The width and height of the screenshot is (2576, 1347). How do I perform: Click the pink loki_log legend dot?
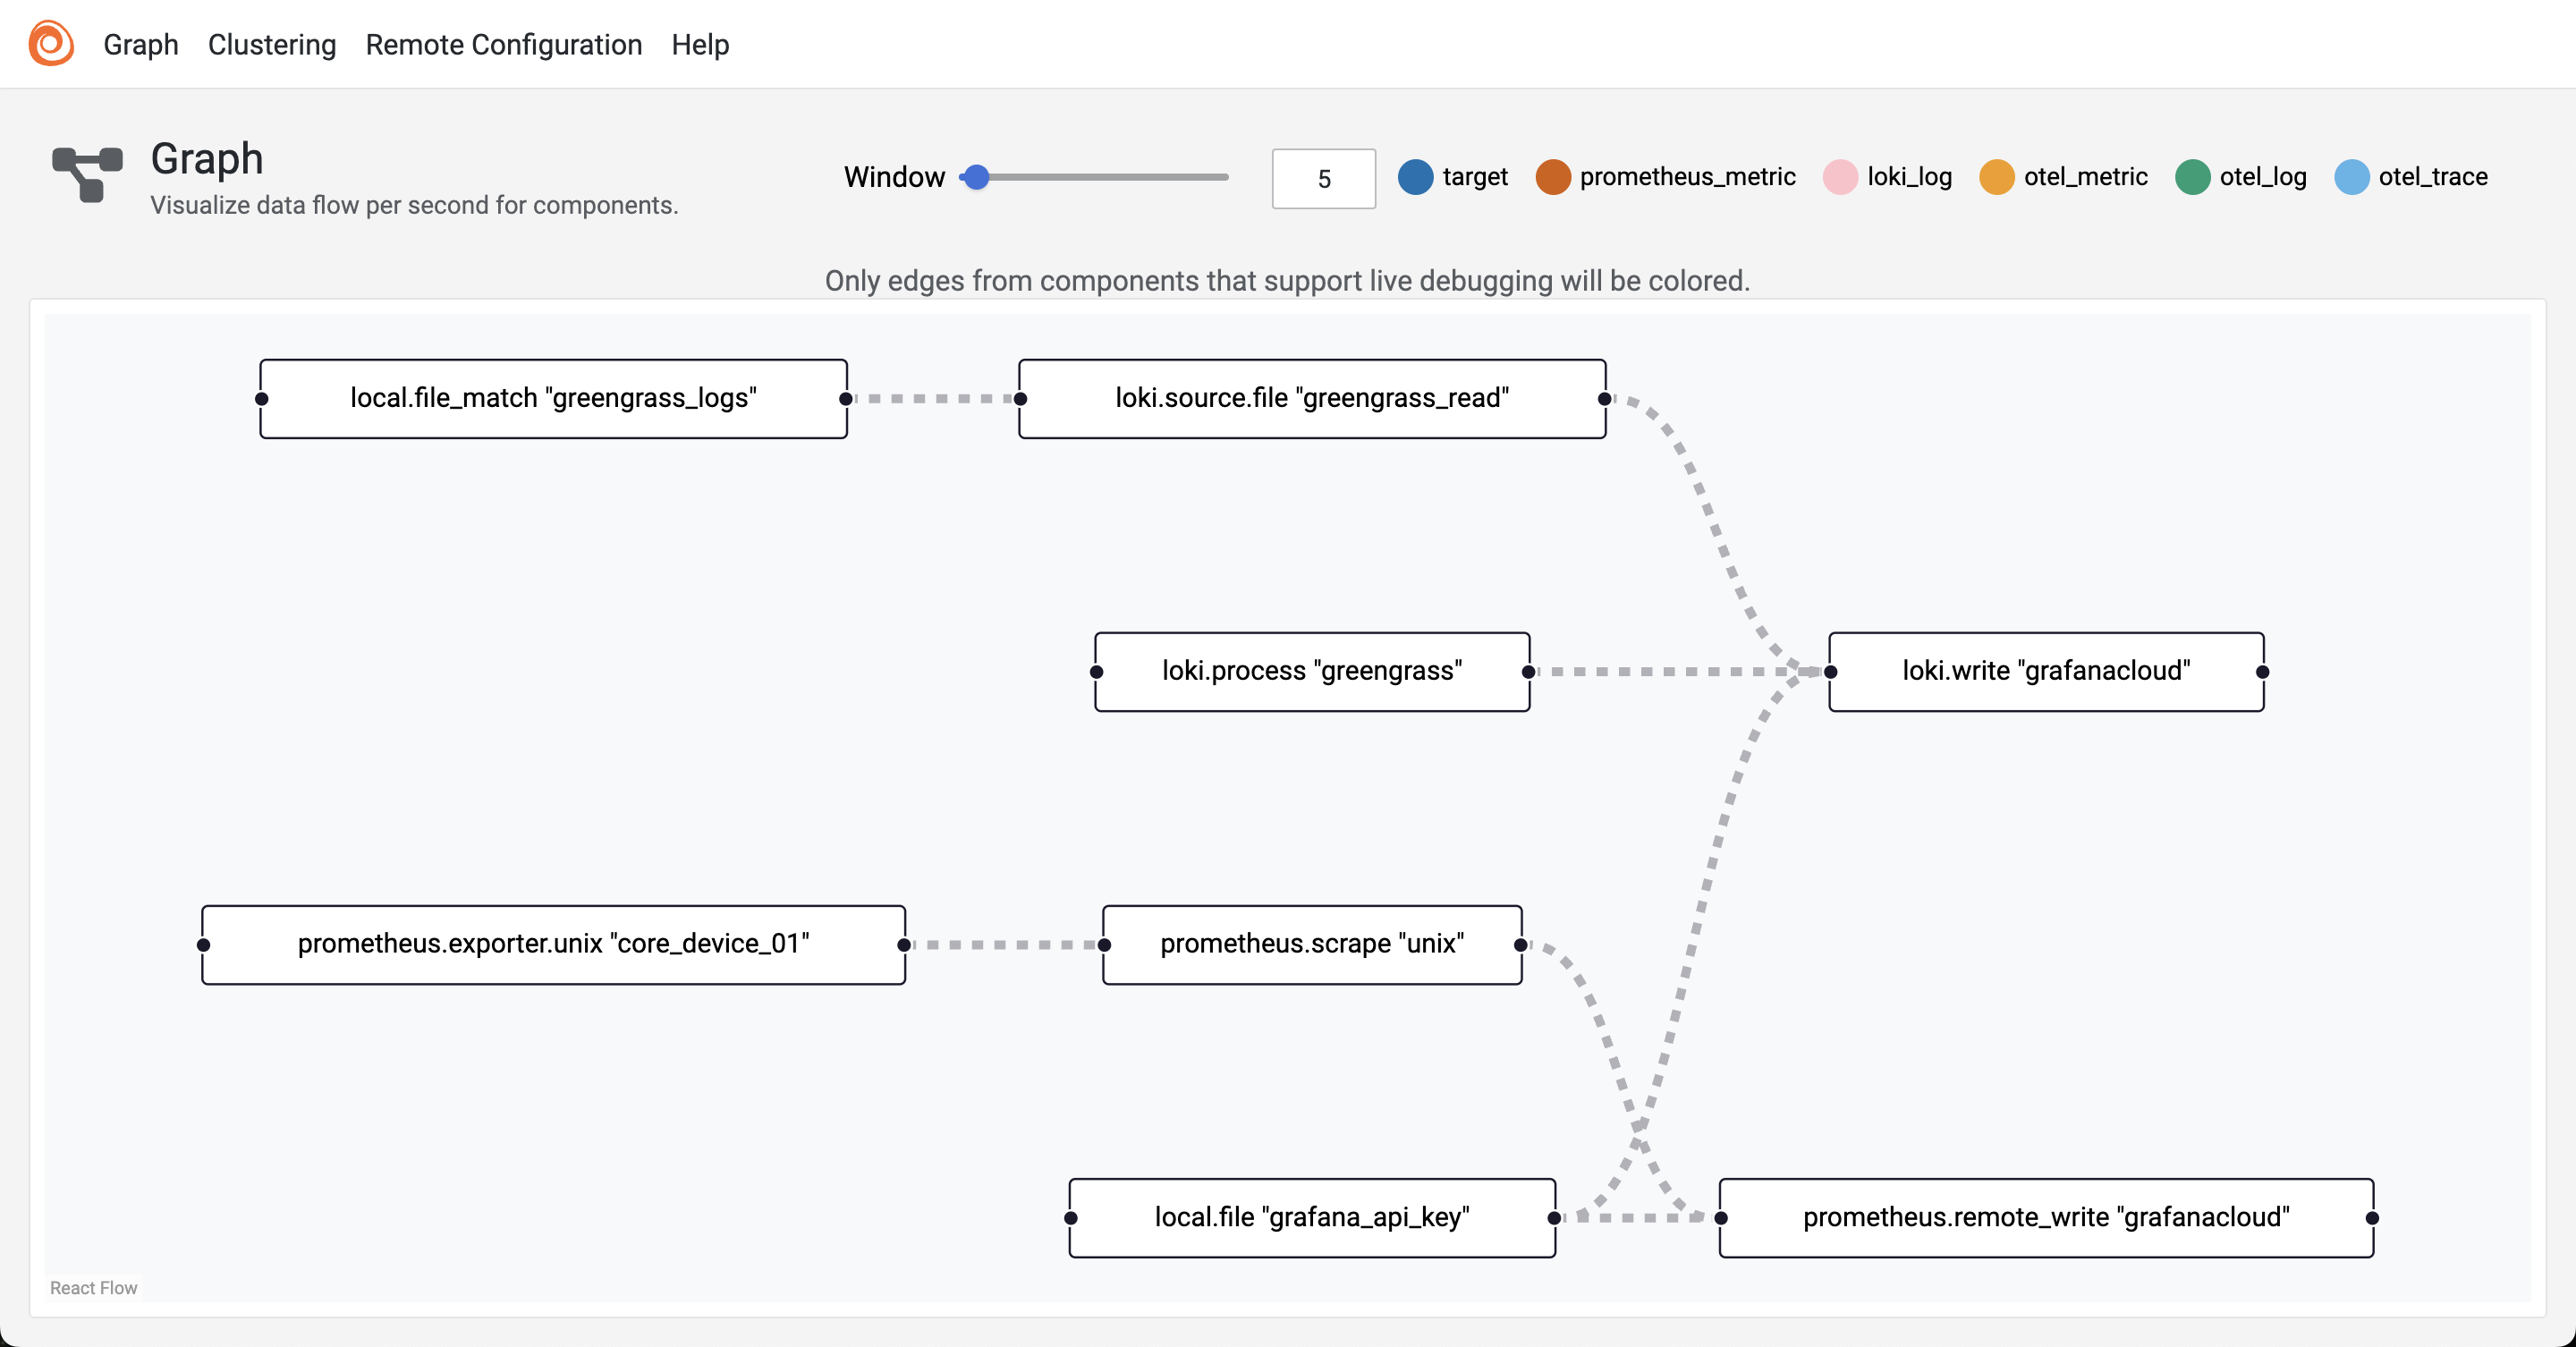click(1840, 177)
